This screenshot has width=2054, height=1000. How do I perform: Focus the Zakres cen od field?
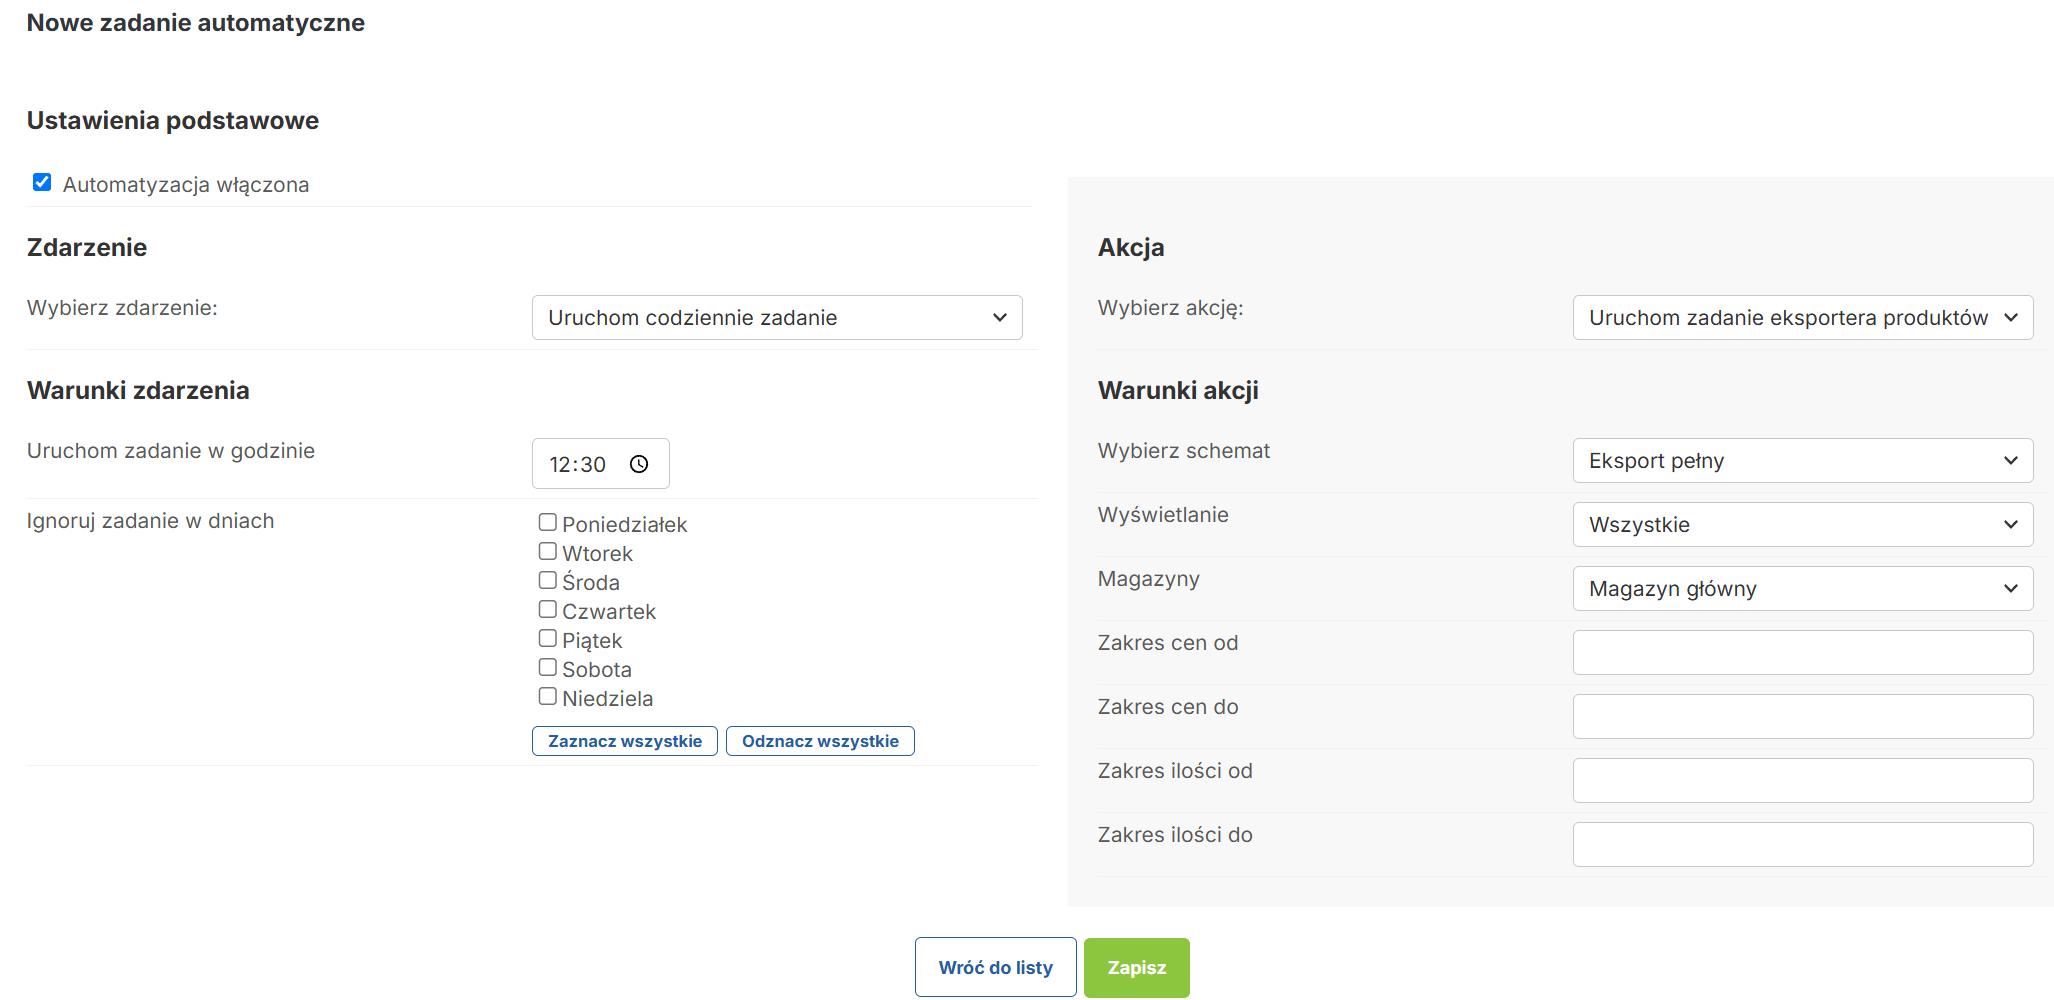pos(1802,653)
